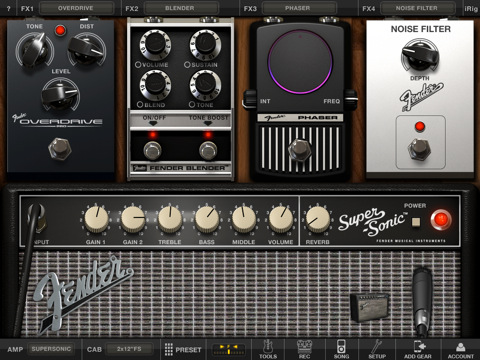Open the Tools guitar icon

click(x=268, y=349)
